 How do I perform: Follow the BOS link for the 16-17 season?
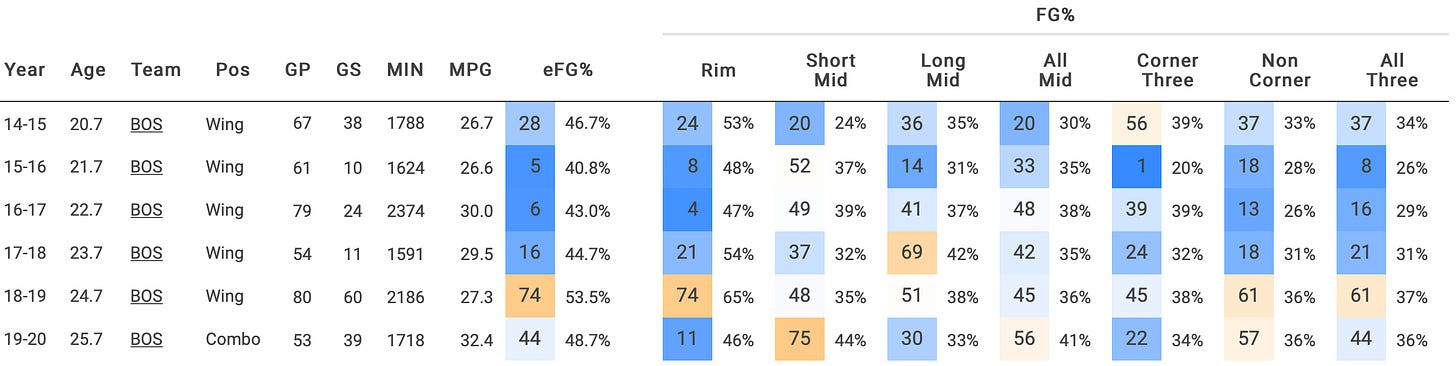tap(146, 211)
